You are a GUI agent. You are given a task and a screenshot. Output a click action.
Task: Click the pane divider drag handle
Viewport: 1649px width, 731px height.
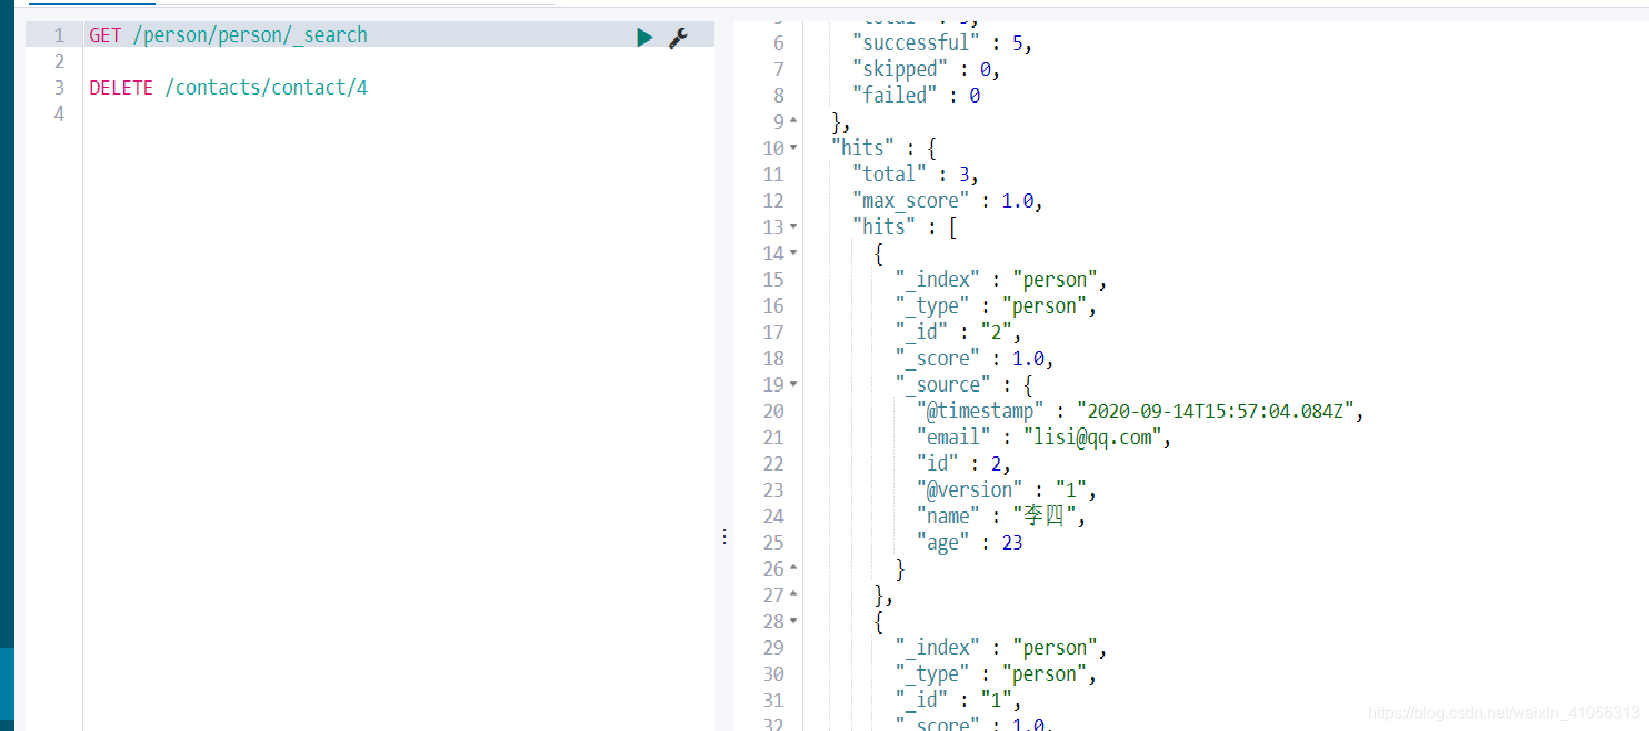pos(724,537)
